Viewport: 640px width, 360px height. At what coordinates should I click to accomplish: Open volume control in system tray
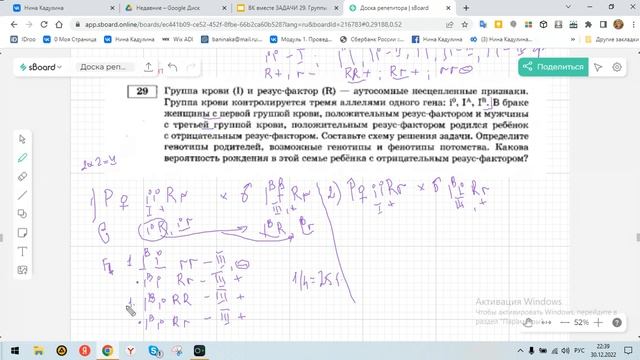tap(565, 351)
